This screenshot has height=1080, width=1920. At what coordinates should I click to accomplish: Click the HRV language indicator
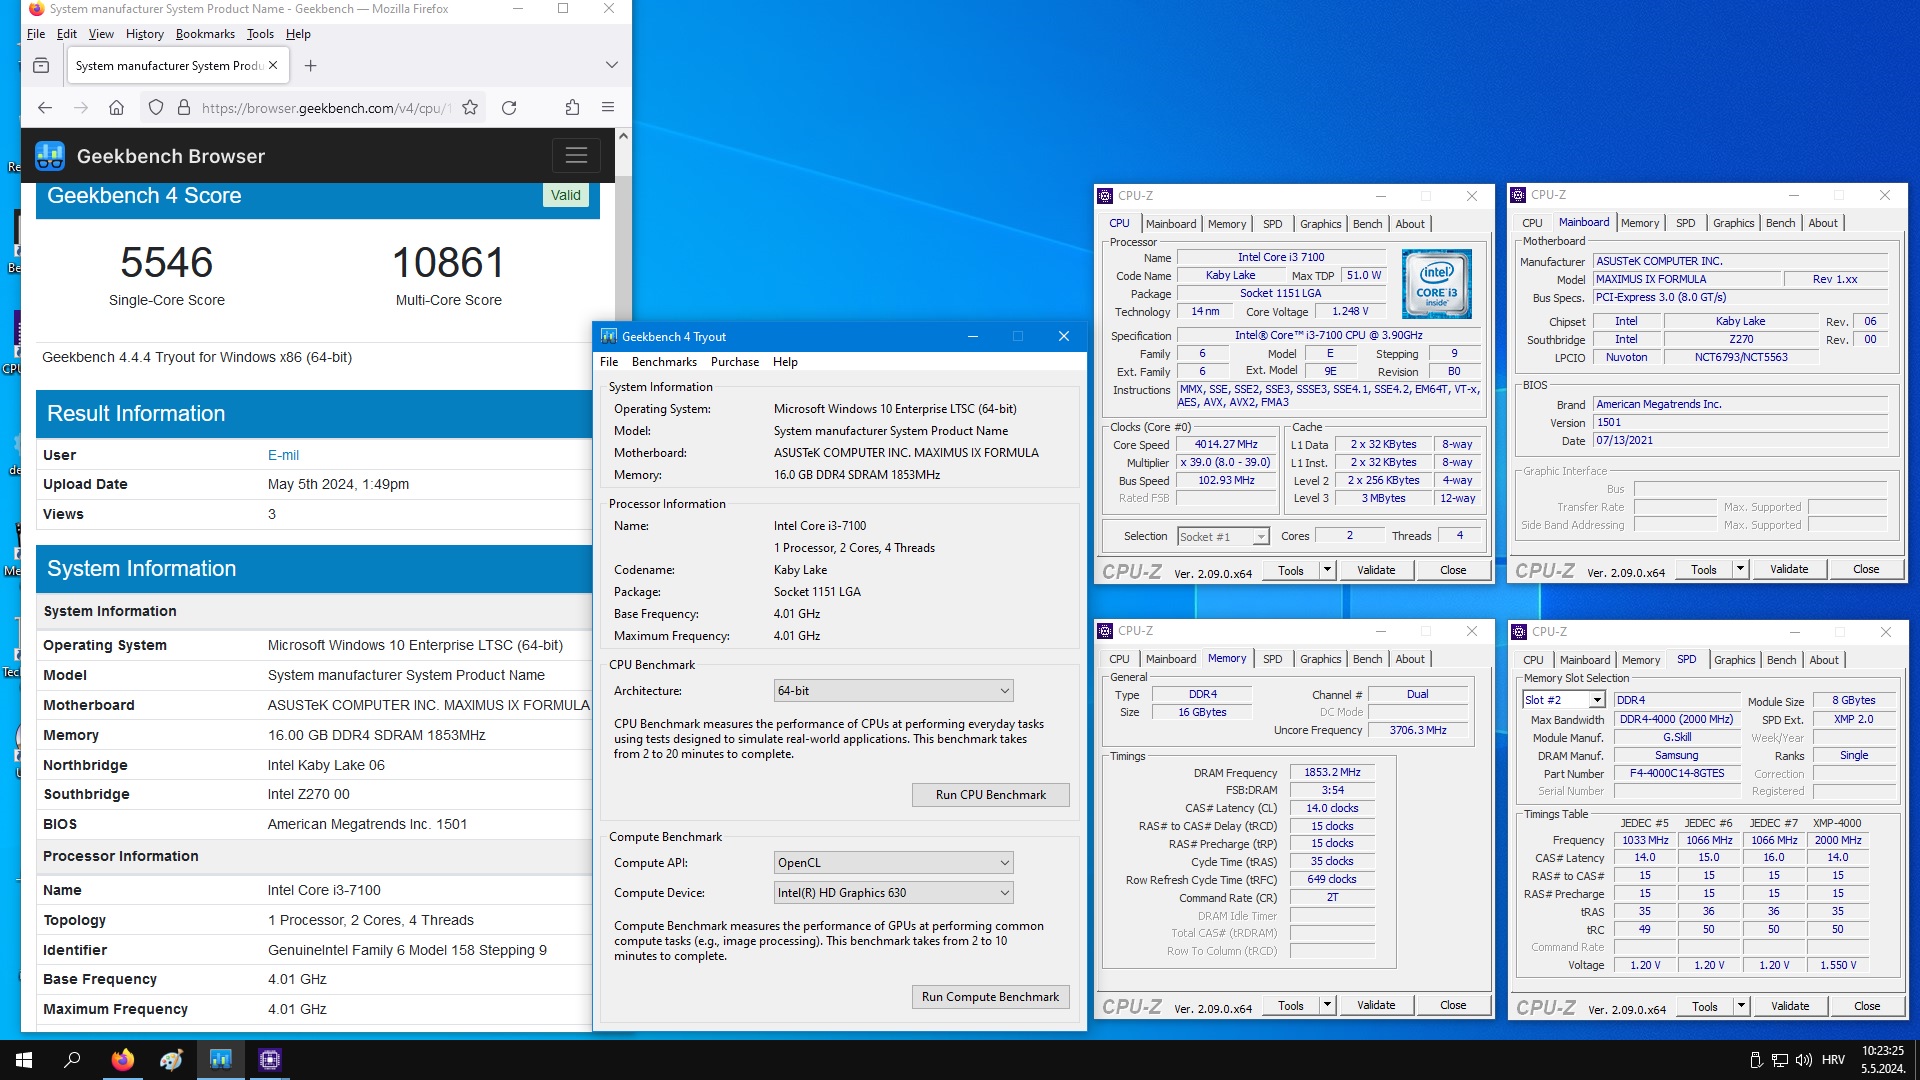(x=1833, y=1060)
